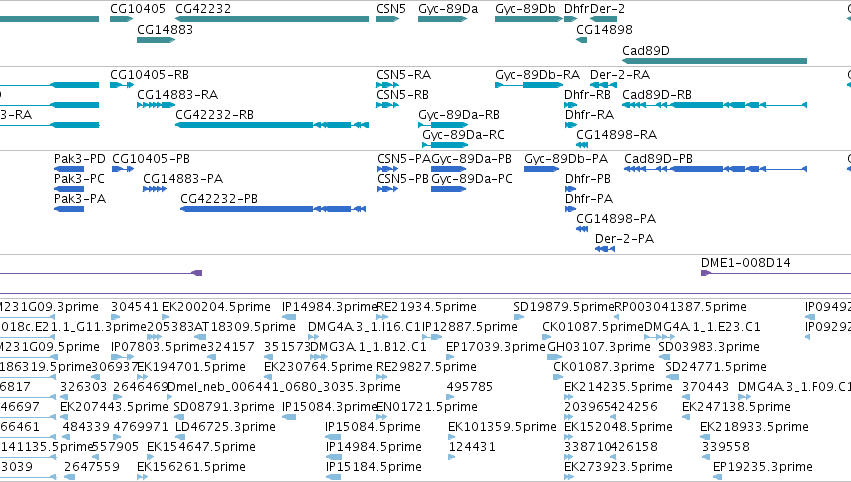Image resolution: width=851 pixels, height=482 pixels.
Task: Open EST LD46725.3prime
Action: tap(225, 428)
